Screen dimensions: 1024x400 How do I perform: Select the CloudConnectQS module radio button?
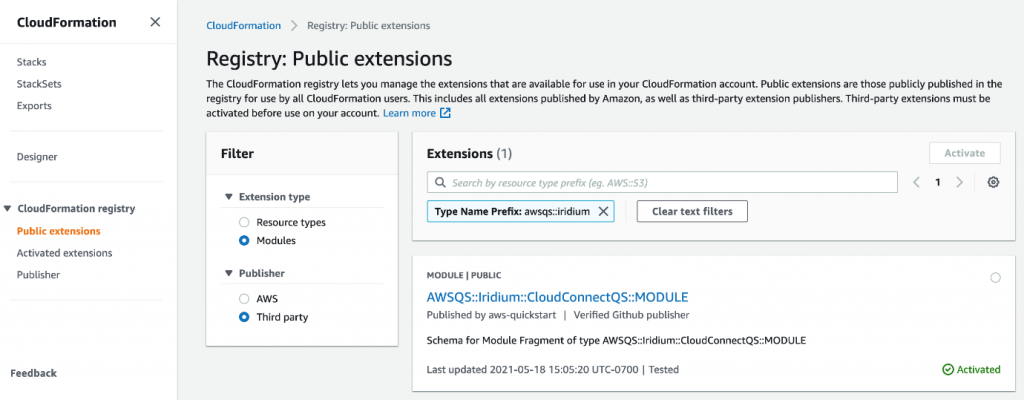tap(995, 277)
